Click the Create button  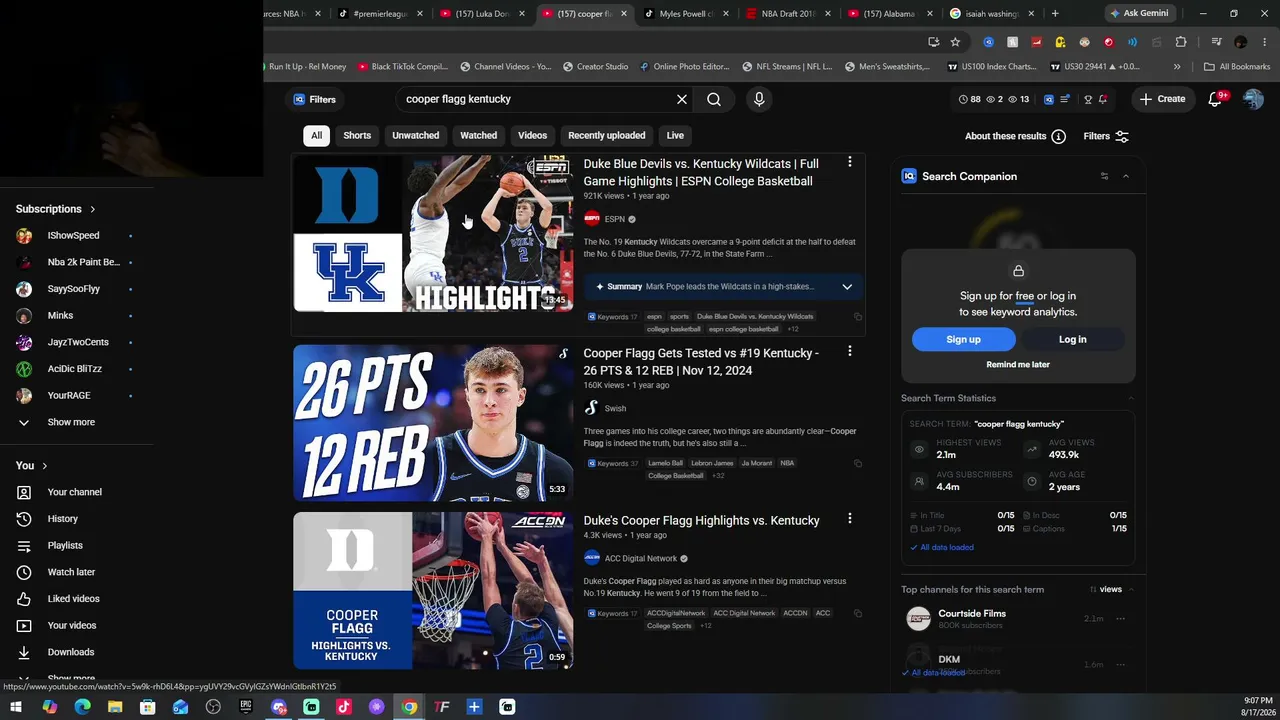[1162, 99]
